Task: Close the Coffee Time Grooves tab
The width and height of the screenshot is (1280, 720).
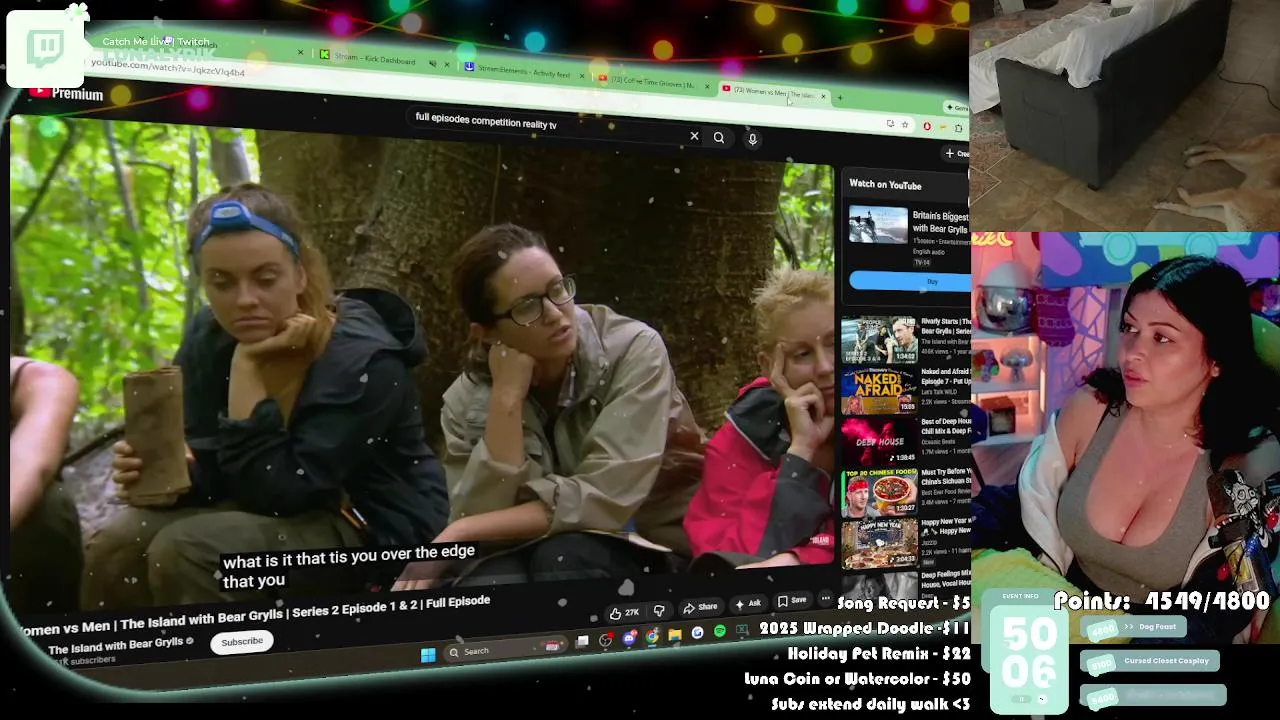Action: coord(707,87)
